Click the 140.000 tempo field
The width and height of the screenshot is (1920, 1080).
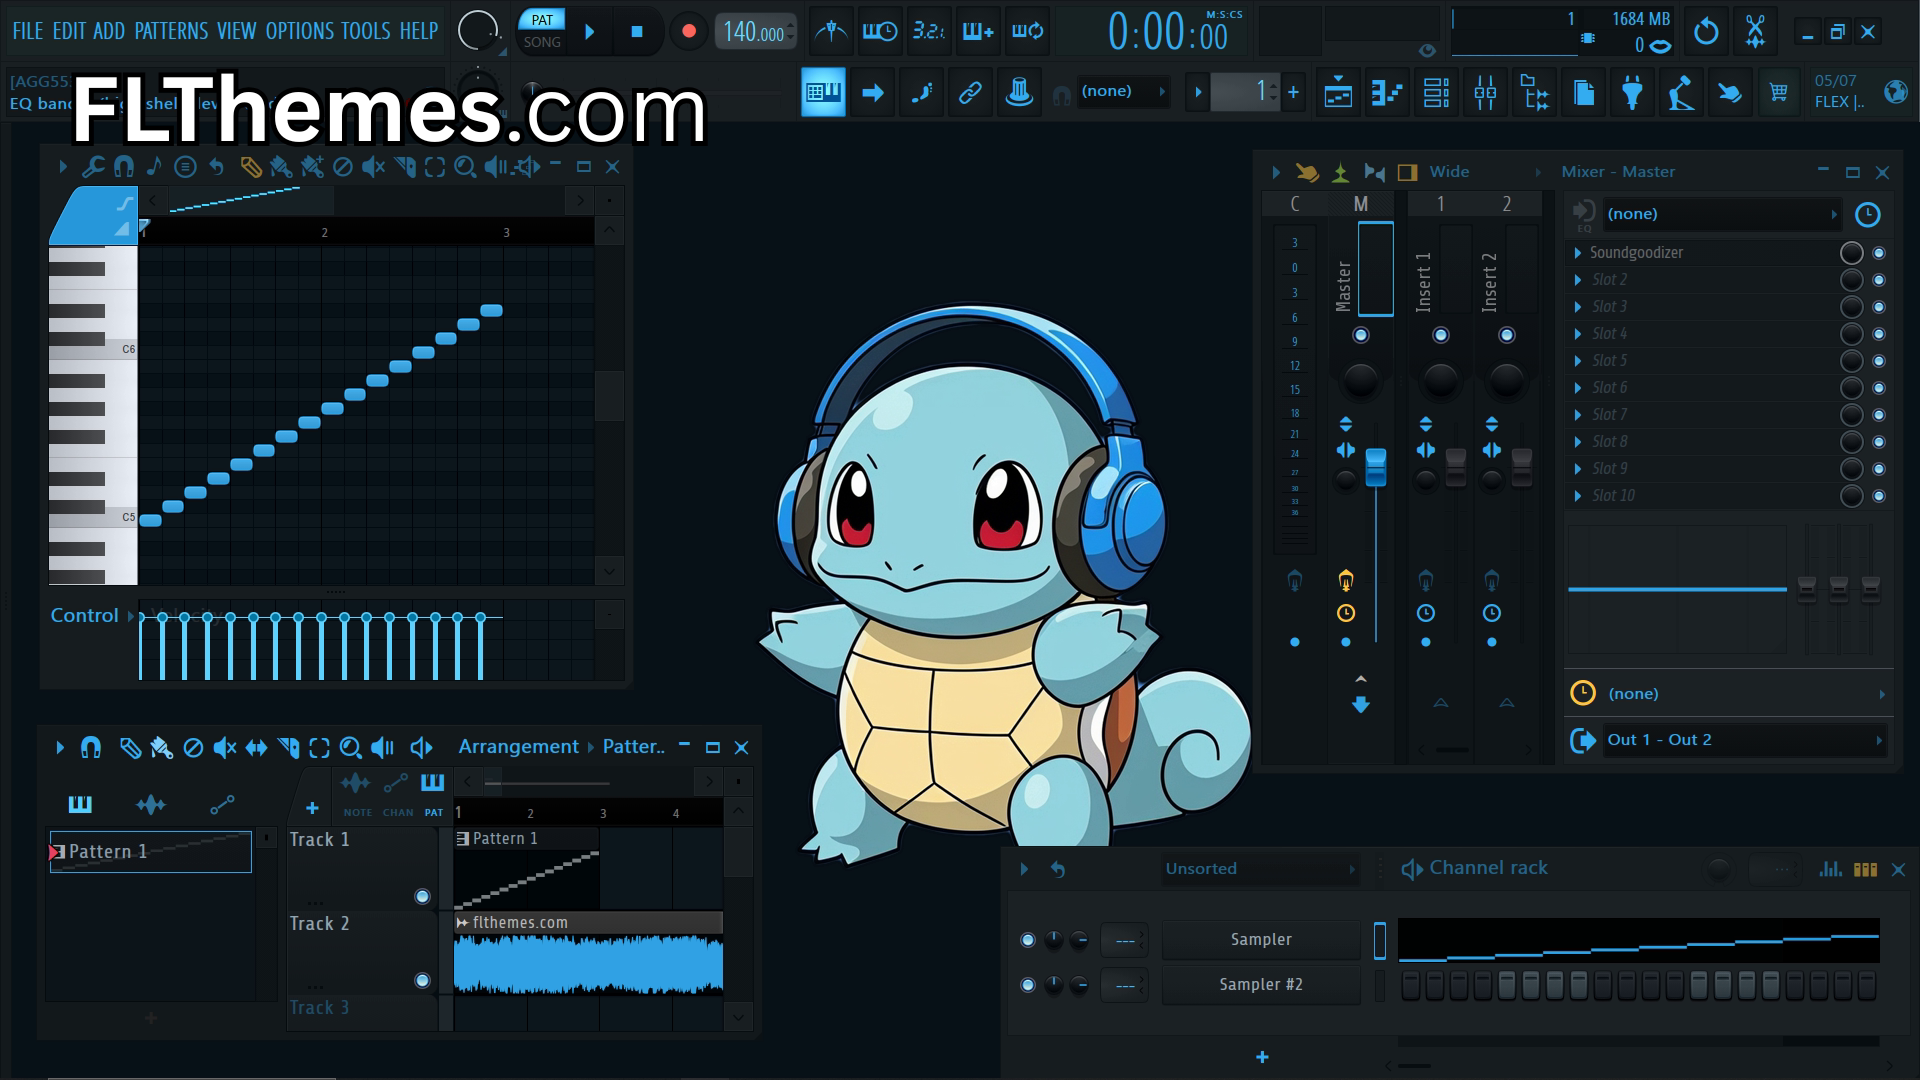coord(756,32)
